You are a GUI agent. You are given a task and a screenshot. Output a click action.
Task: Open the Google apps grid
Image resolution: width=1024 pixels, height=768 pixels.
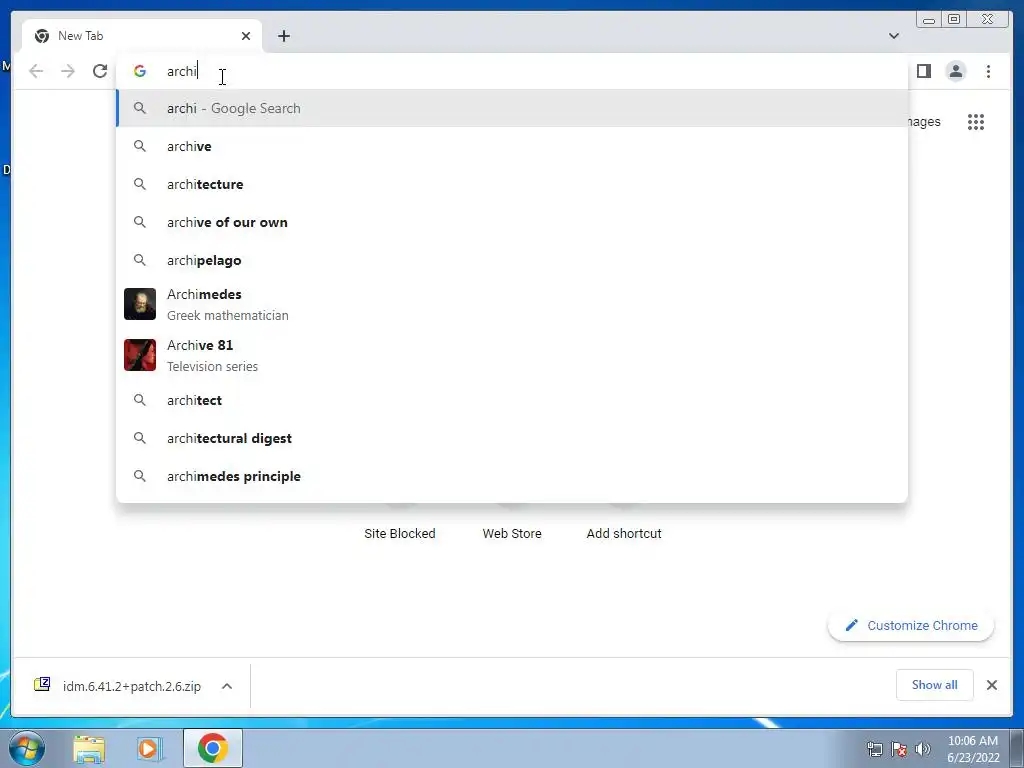[x=976, y=122]
